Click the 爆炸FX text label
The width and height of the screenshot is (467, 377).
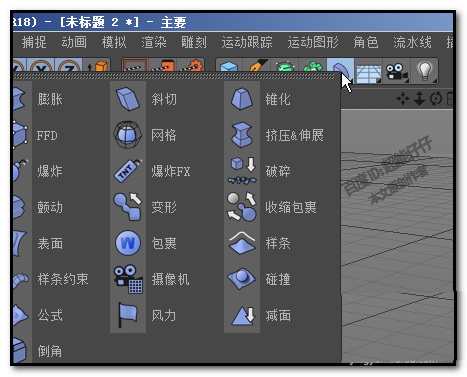(x=171, y=171)
